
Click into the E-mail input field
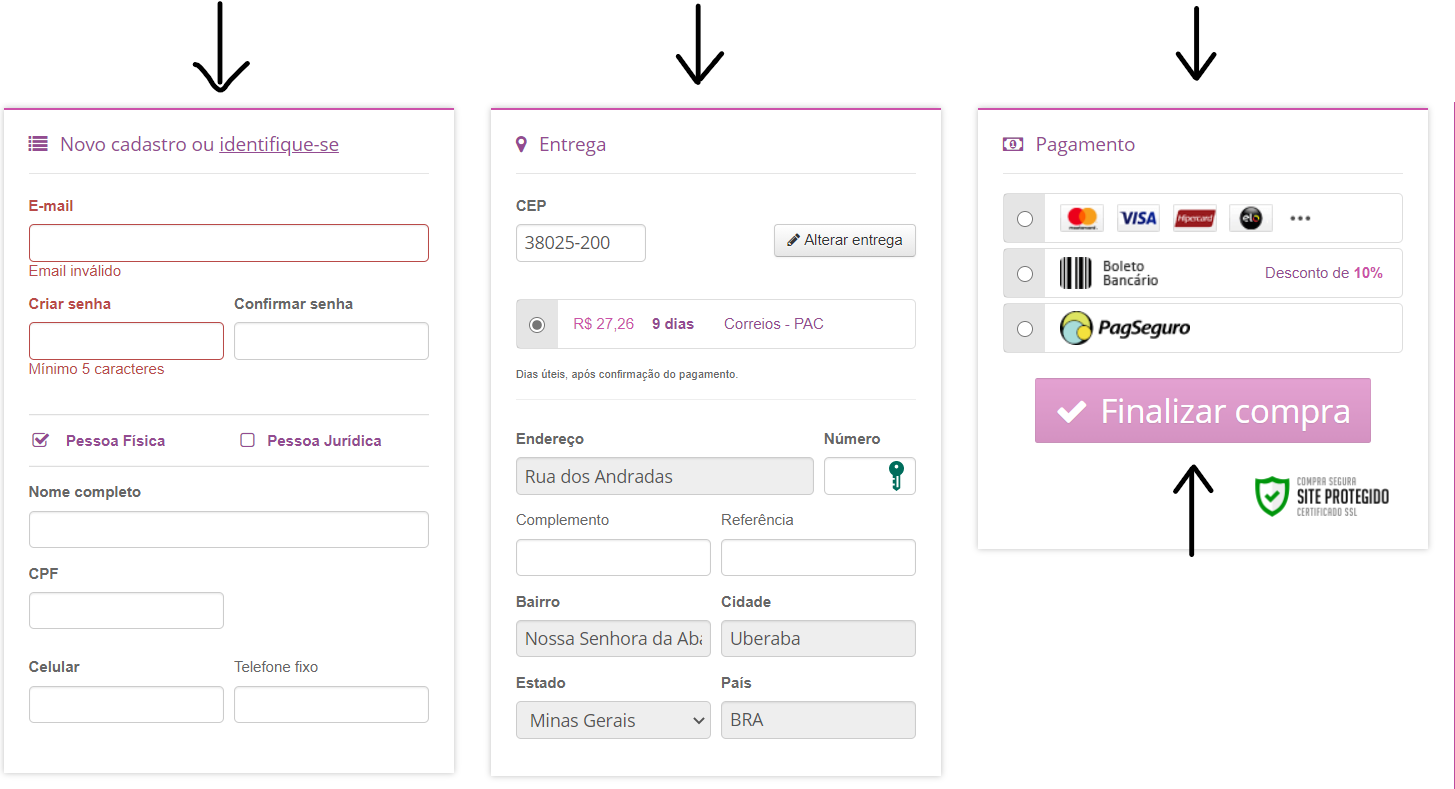click(x=229, y=243)
